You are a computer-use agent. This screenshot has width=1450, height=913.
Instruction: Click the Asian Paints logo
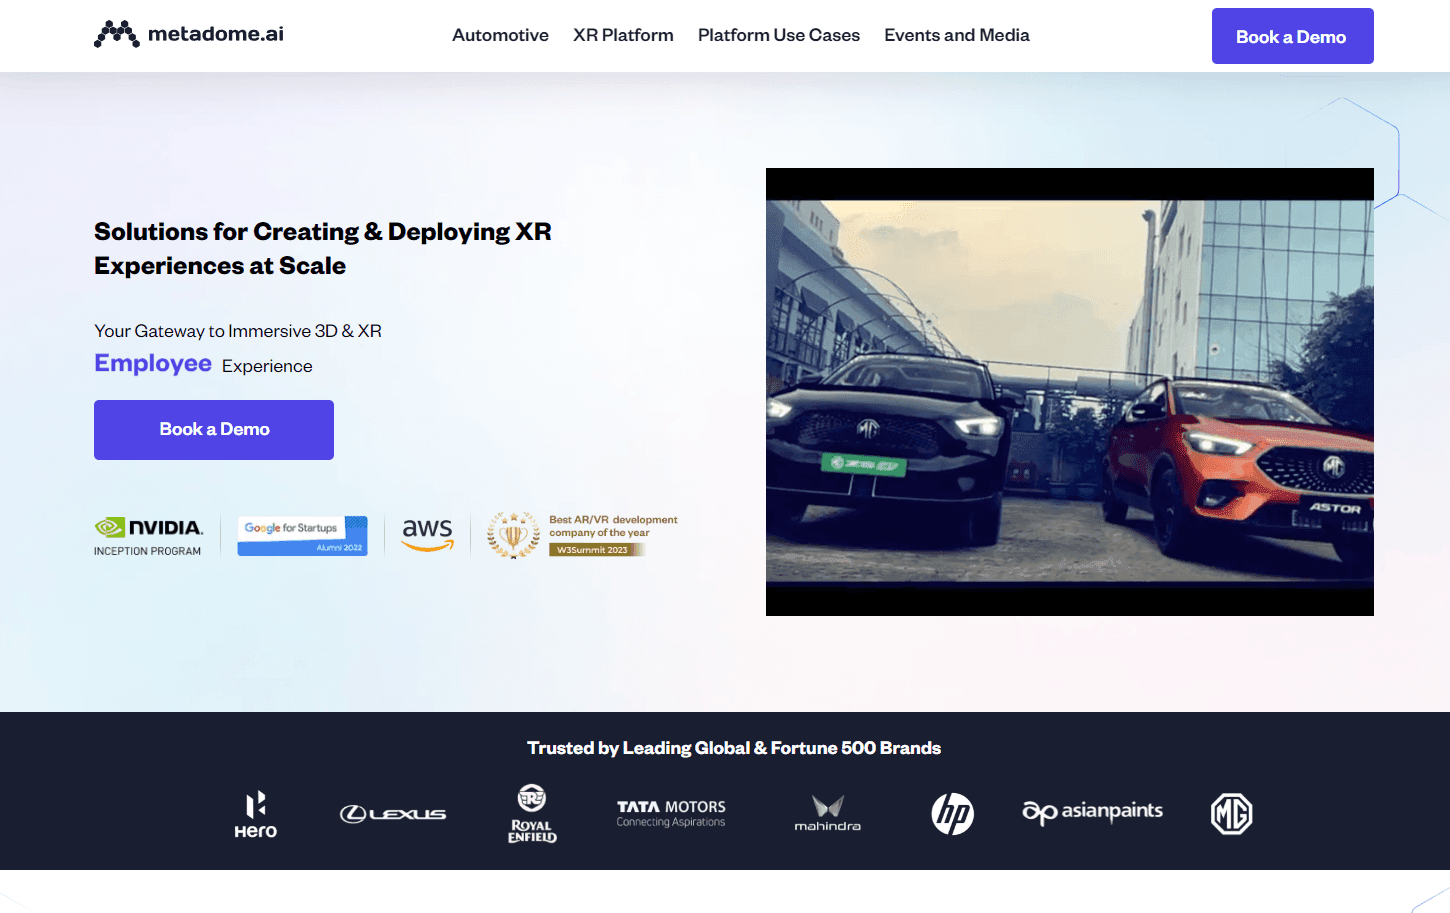(x=1092, y=812)
